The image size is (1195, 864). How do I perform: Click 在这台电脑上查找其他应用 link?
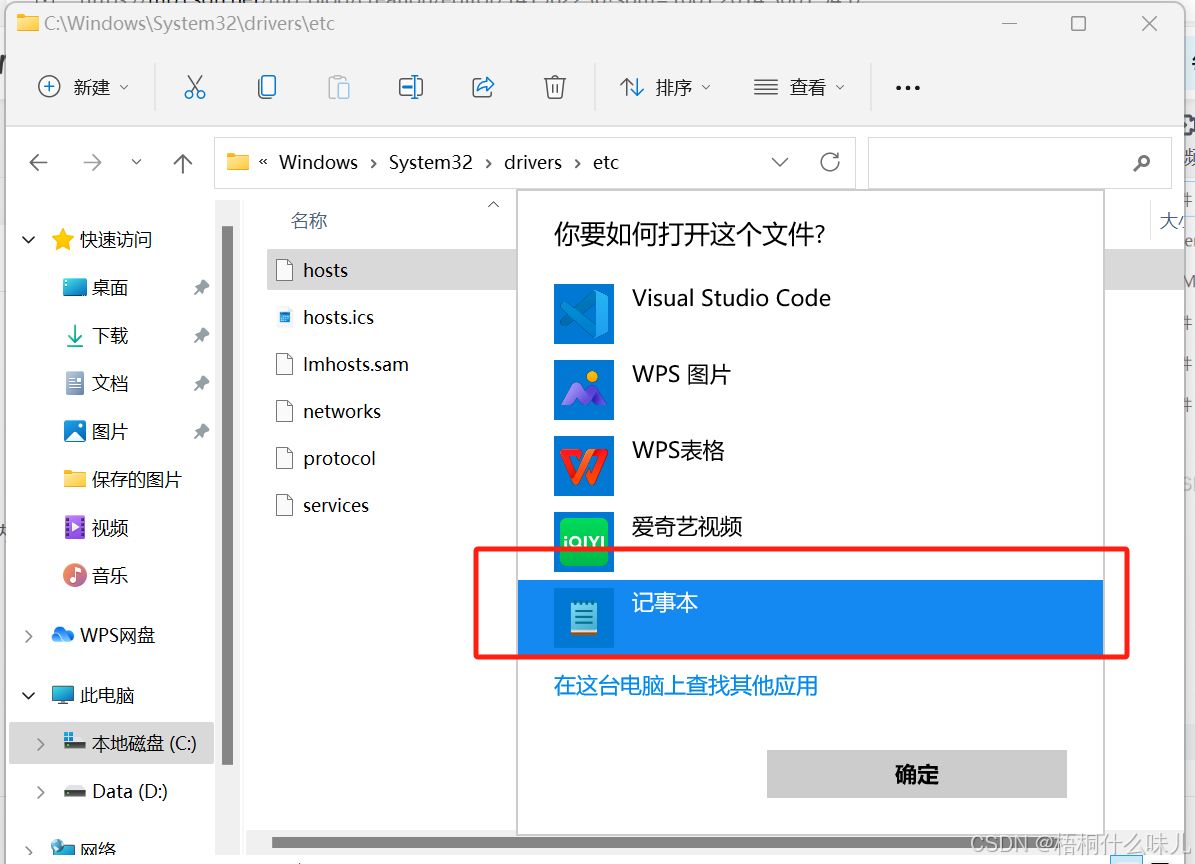pos(686,686)
